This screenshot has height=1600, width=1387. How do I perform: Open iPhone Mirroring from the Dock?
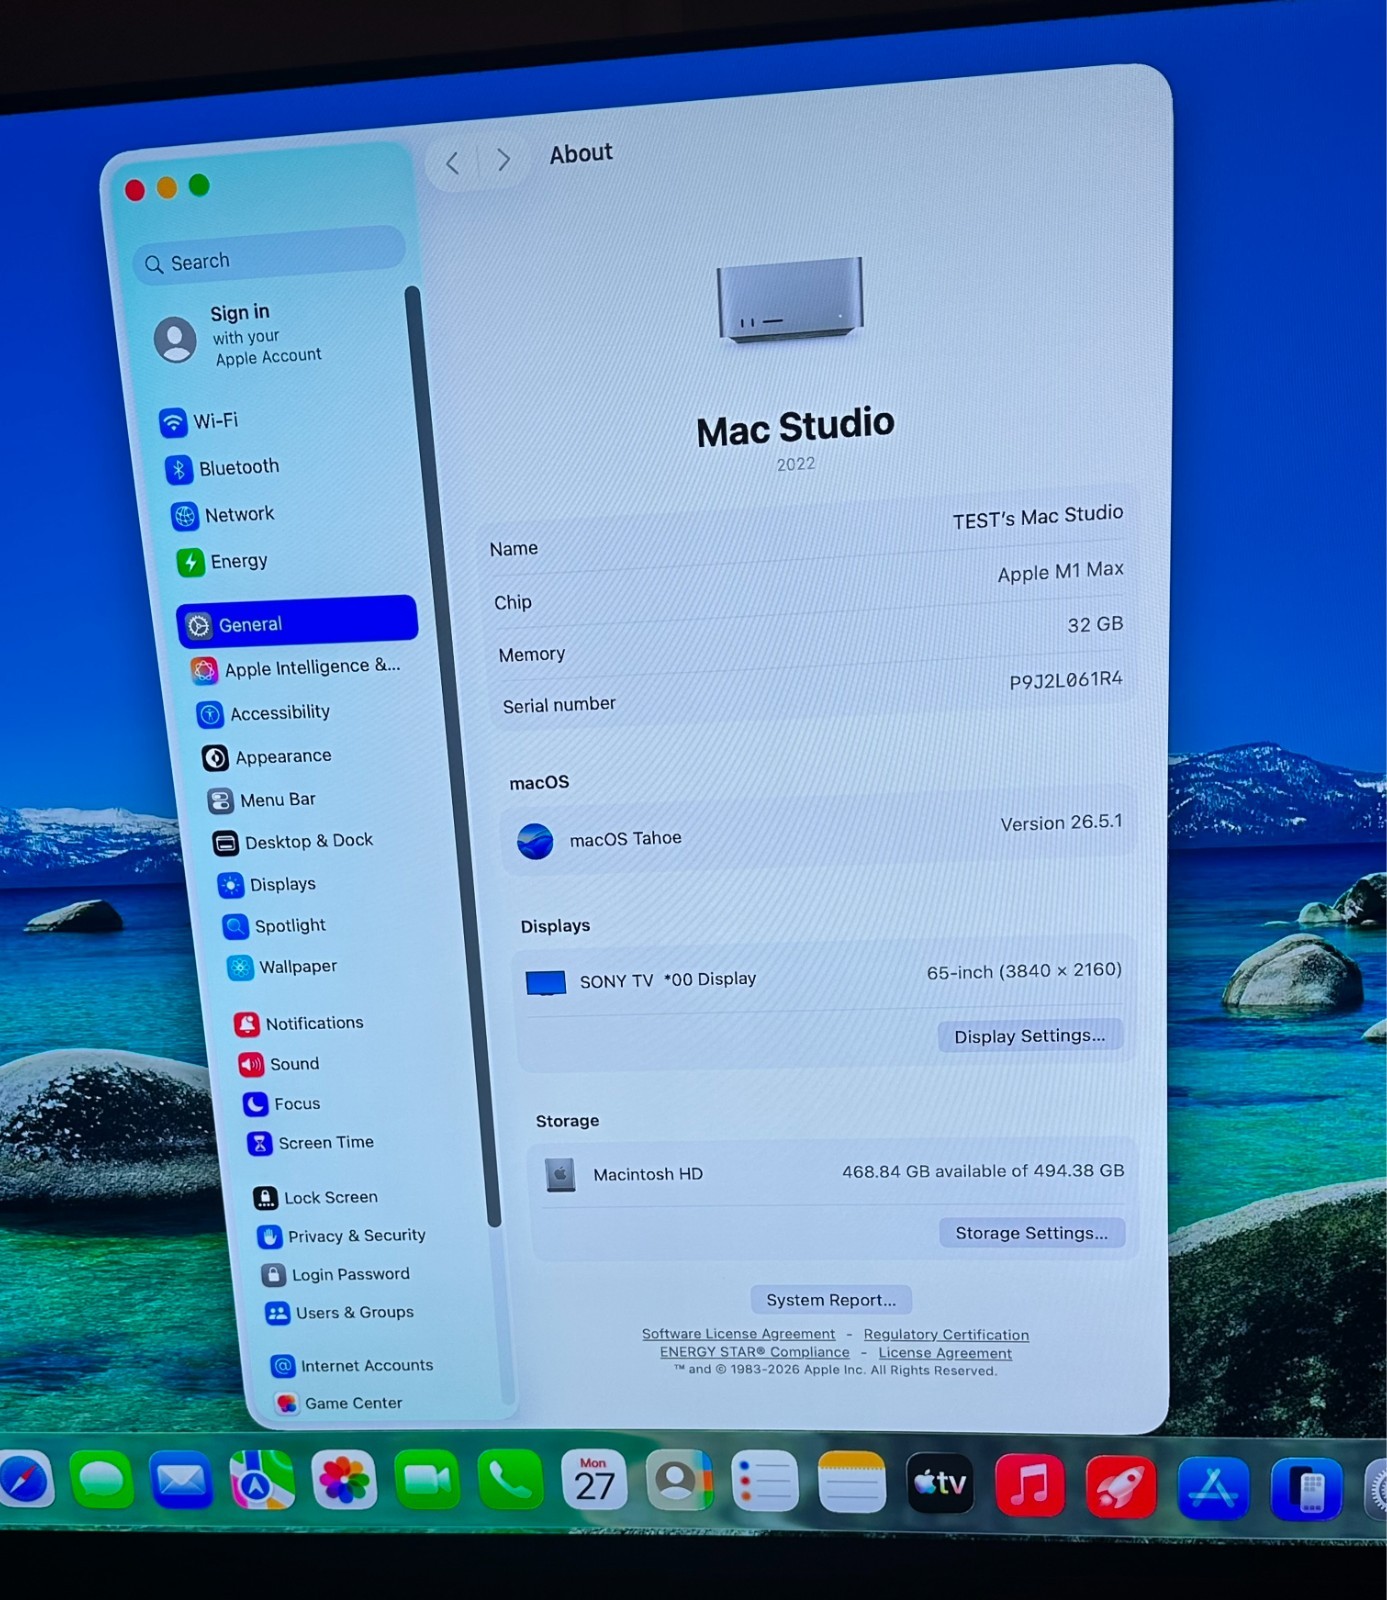coord(1306,1490)
